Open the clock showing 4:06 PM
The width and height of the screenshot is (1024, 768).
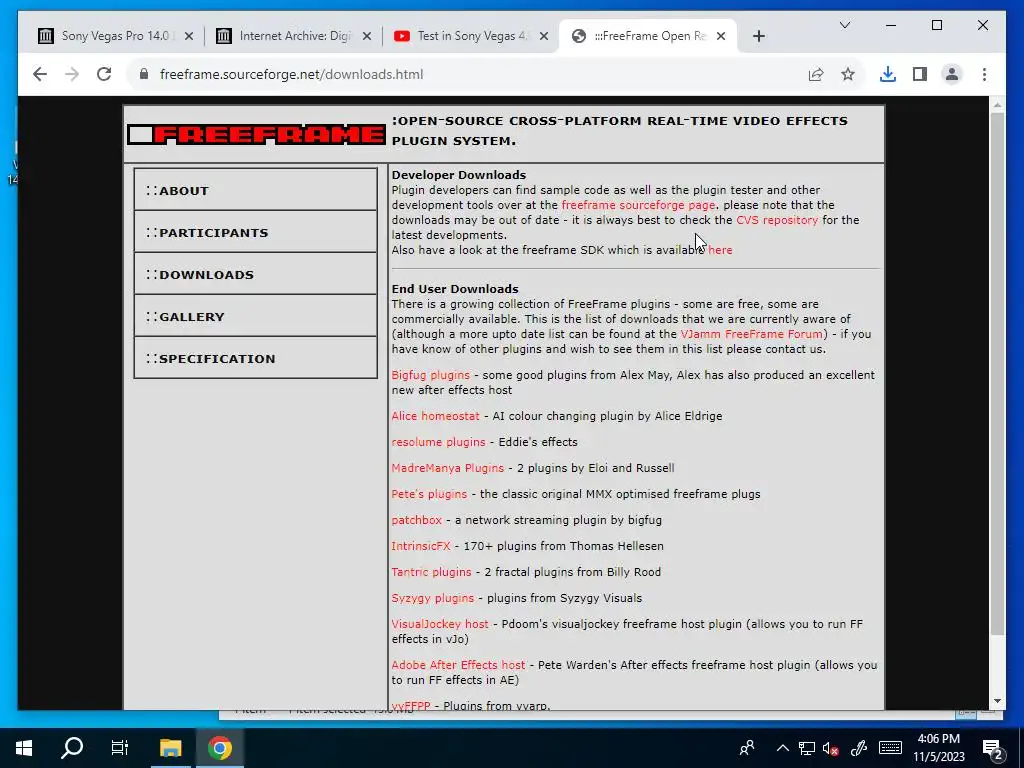click(938, 748)
